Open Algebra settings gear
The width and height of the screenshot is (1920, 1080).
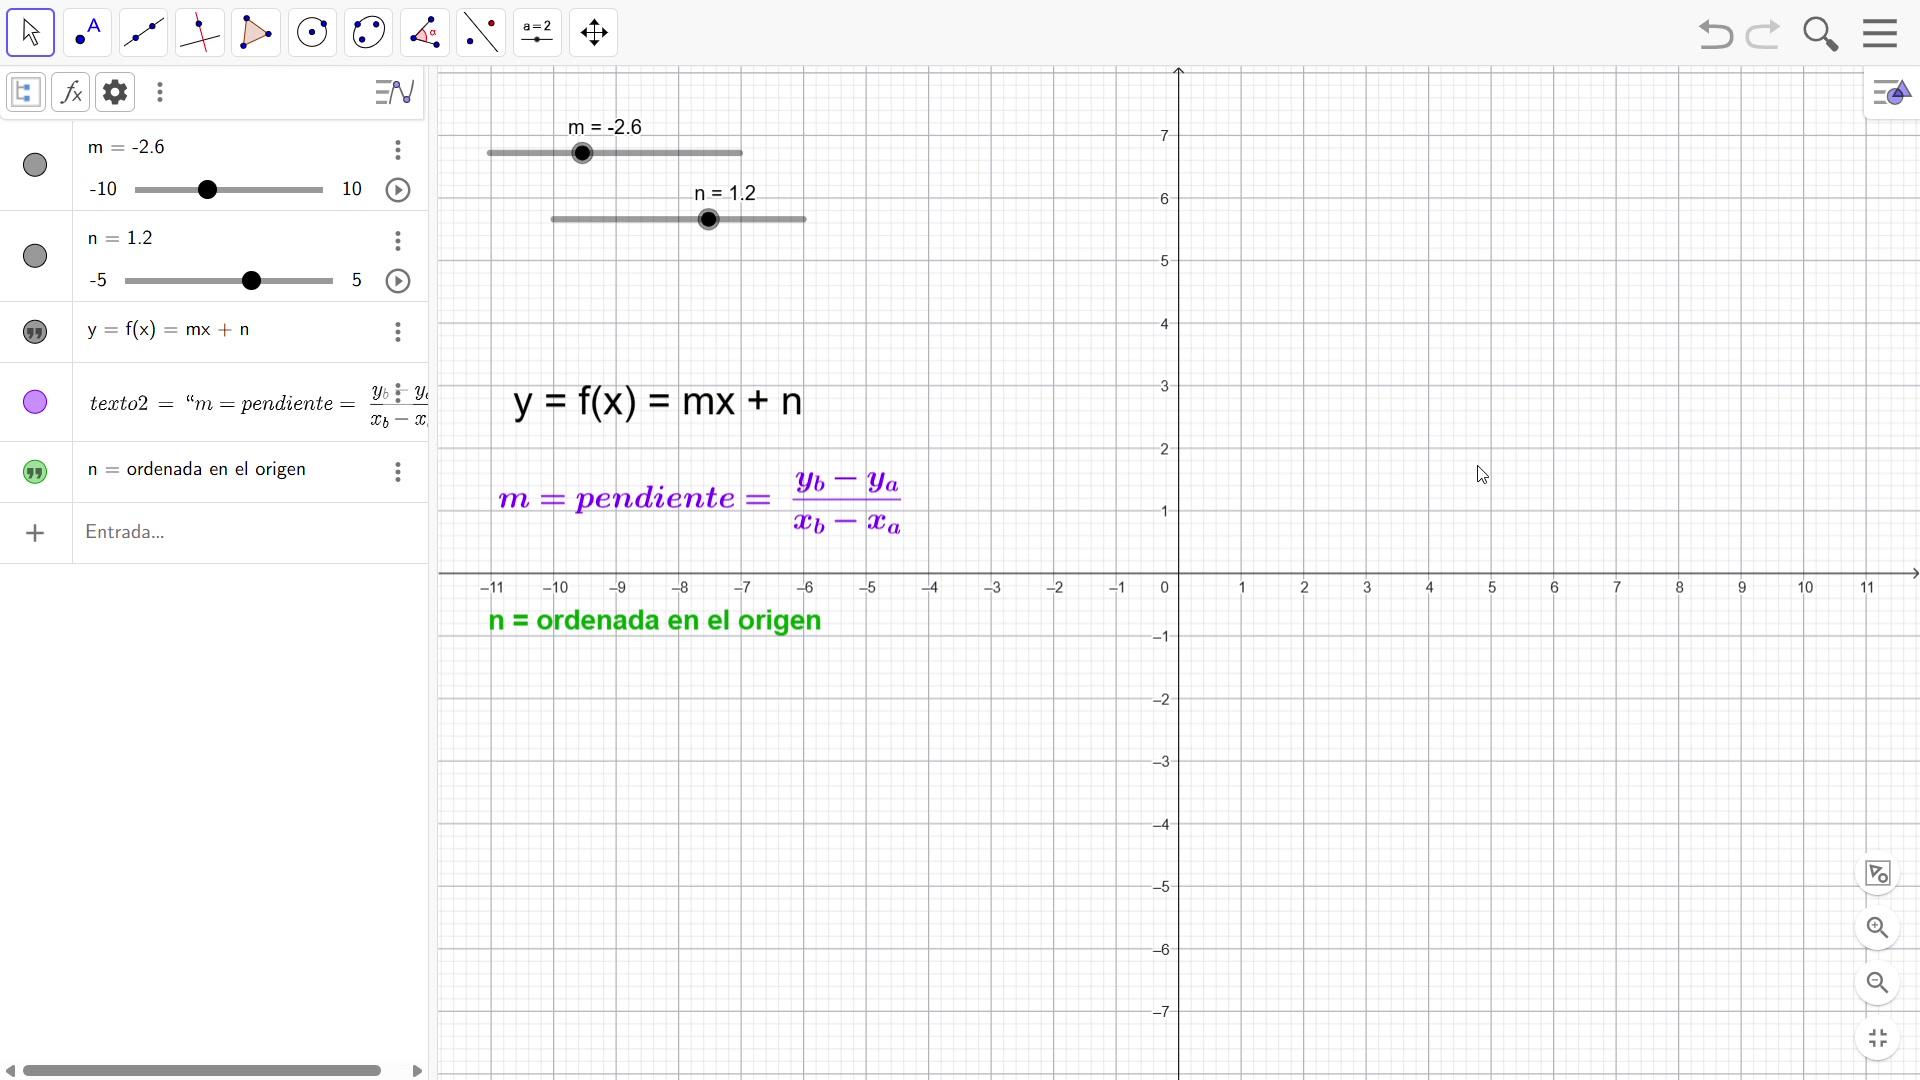[116, 93]
